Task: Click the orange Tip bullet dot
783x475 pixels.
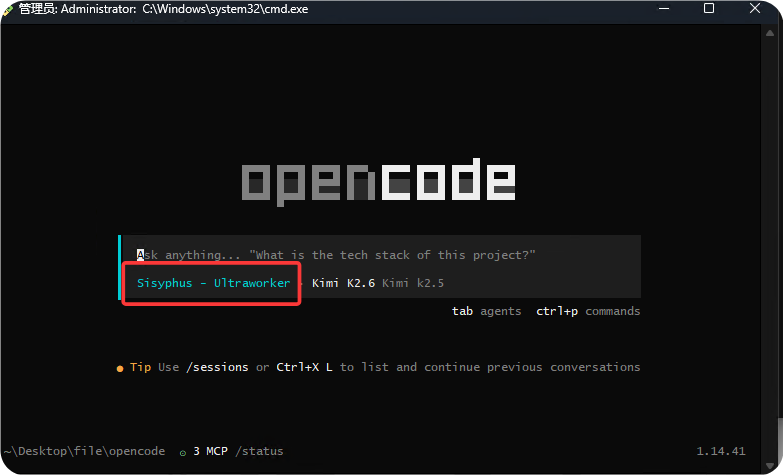Action: pyautogui.click(x=120, y=369)
